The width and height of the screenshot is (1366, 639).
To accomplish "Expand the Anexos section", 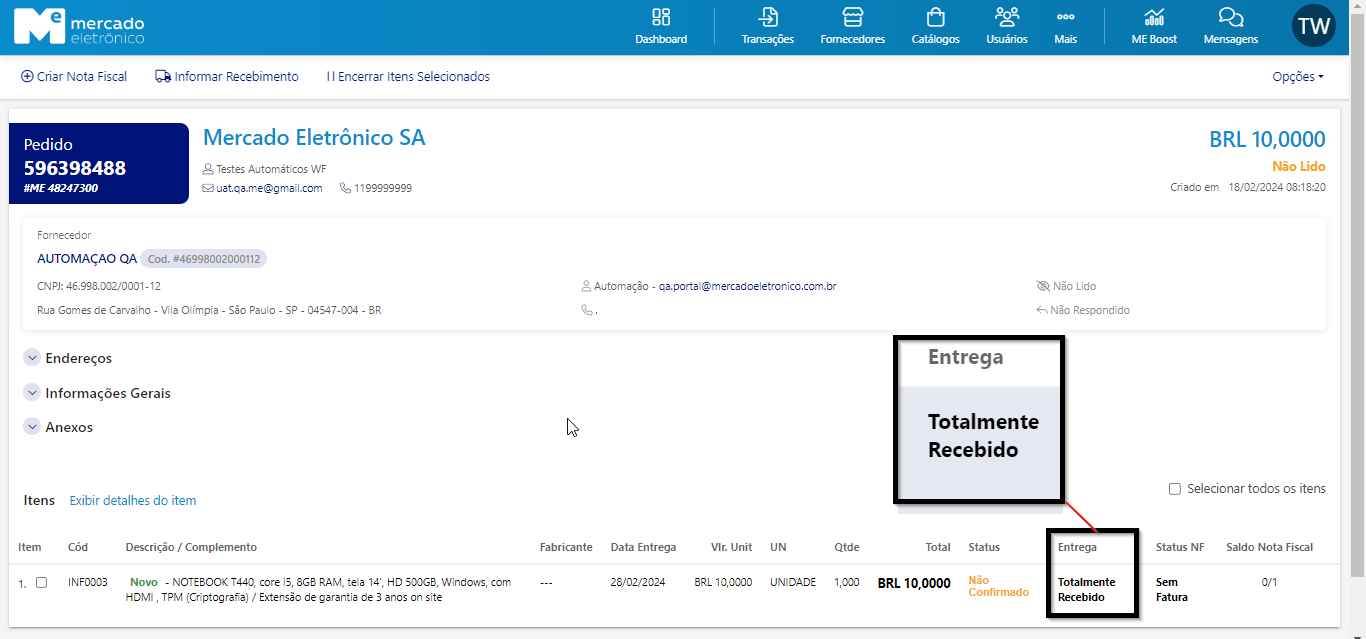I will coord(59,427).
